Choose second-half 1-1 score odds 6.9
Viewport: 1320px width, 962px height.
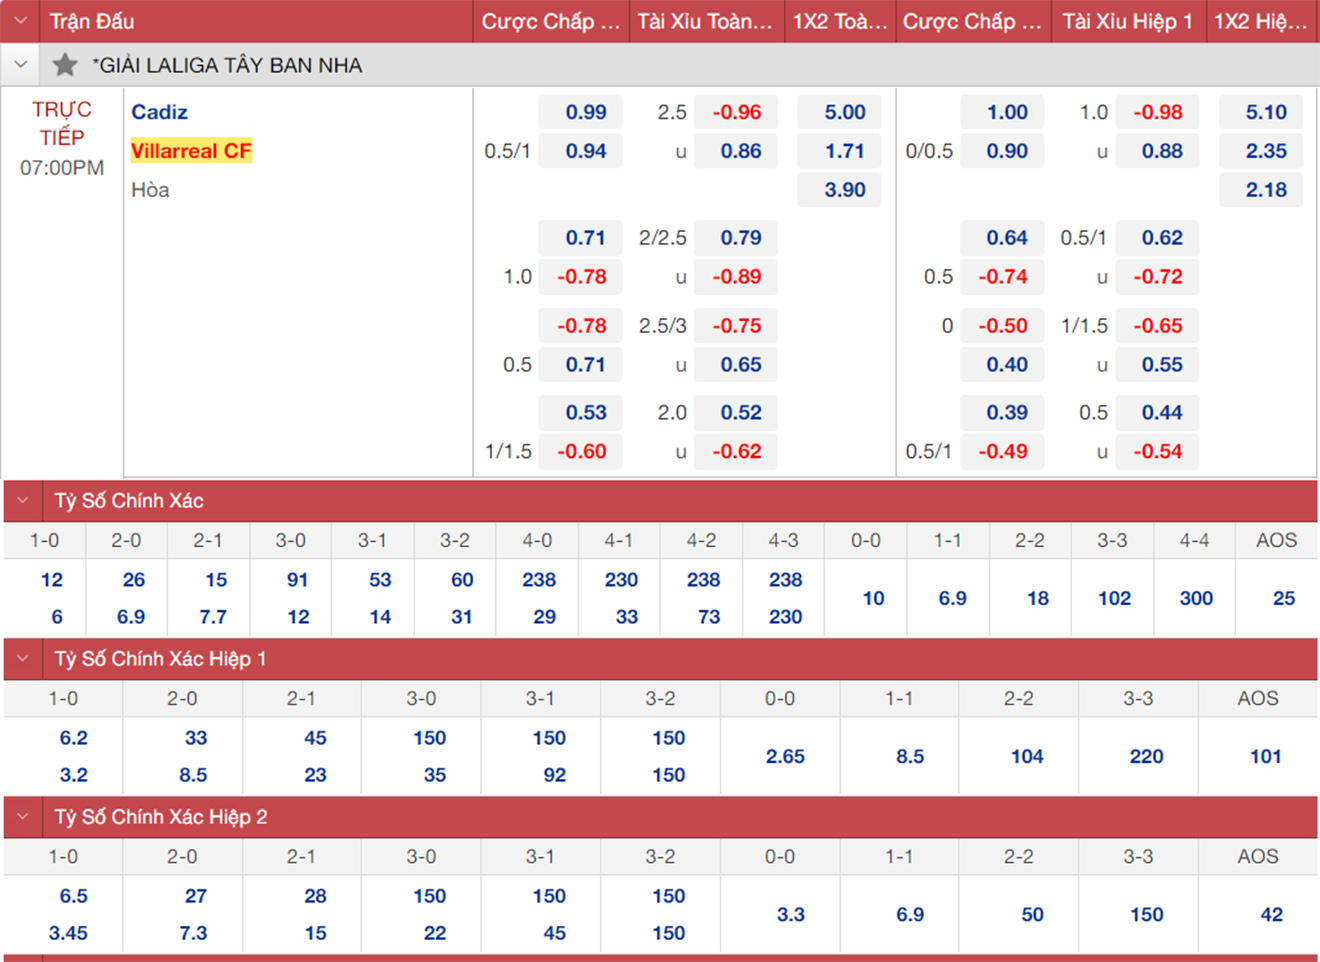click(x=909, y=914)
